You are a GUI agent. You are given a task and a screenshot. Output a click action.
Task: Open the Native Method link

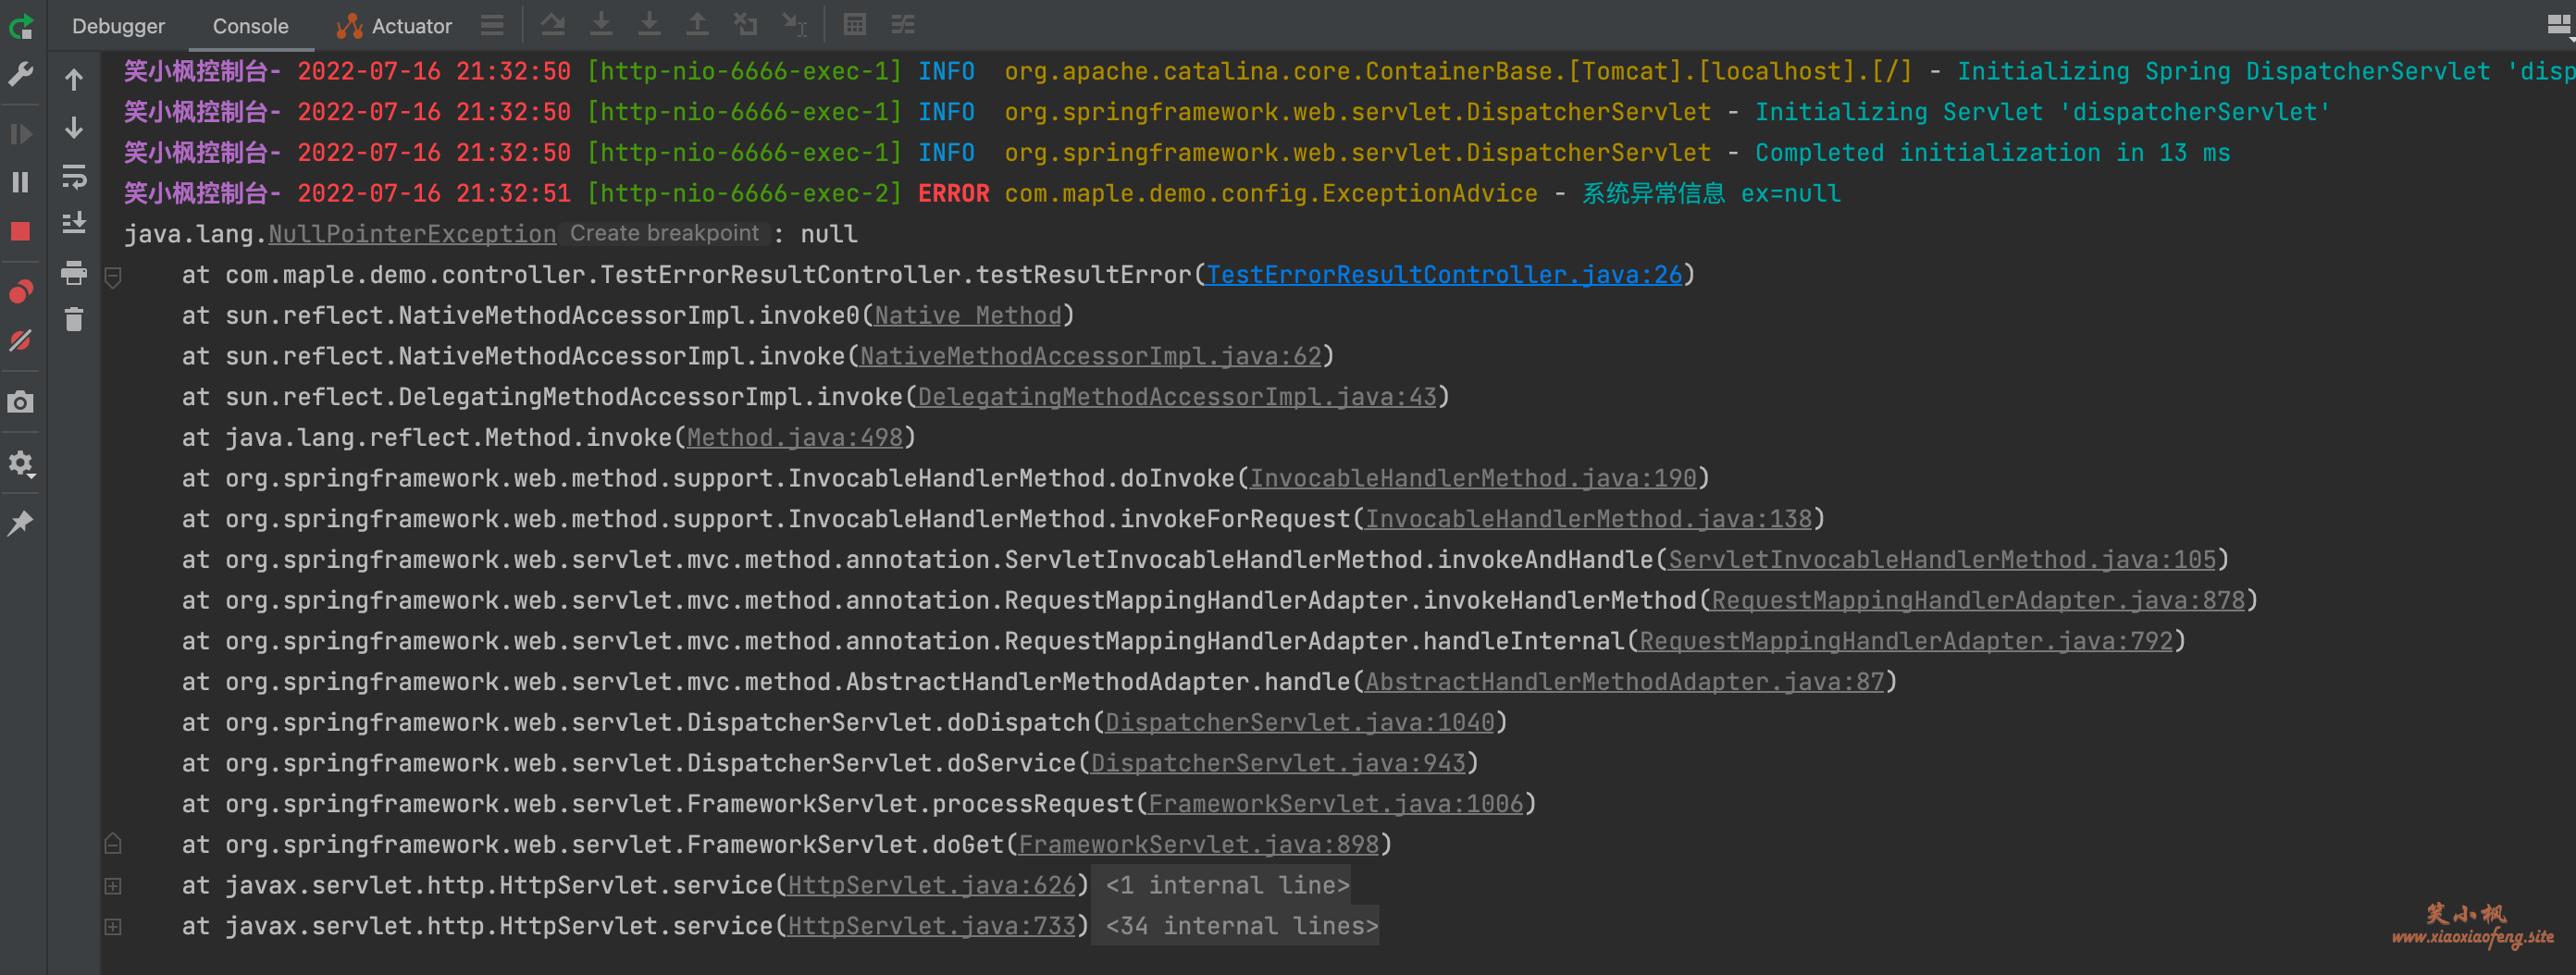click(968, 316)
